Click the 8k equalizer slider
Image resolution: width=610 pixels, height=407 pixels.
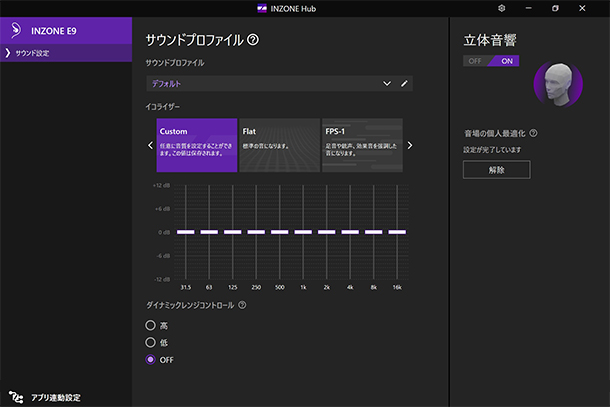pyautogui.click(x=373, y=232)
